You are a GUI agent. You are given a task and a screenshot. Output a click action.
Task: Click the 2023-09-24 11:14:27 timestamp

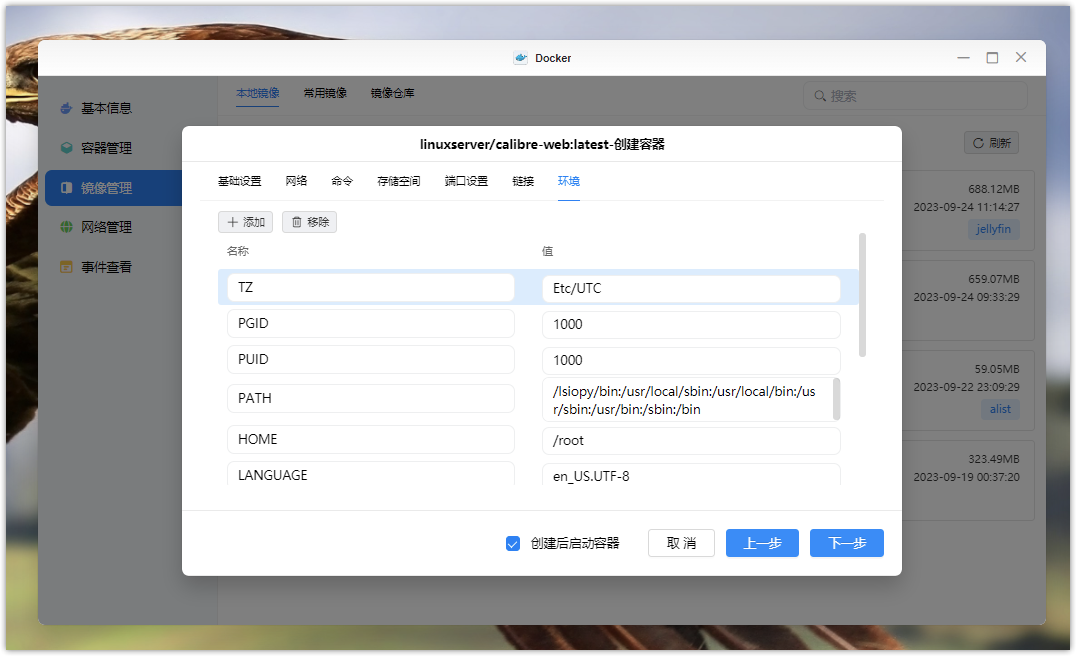click(x=966, y=207)
